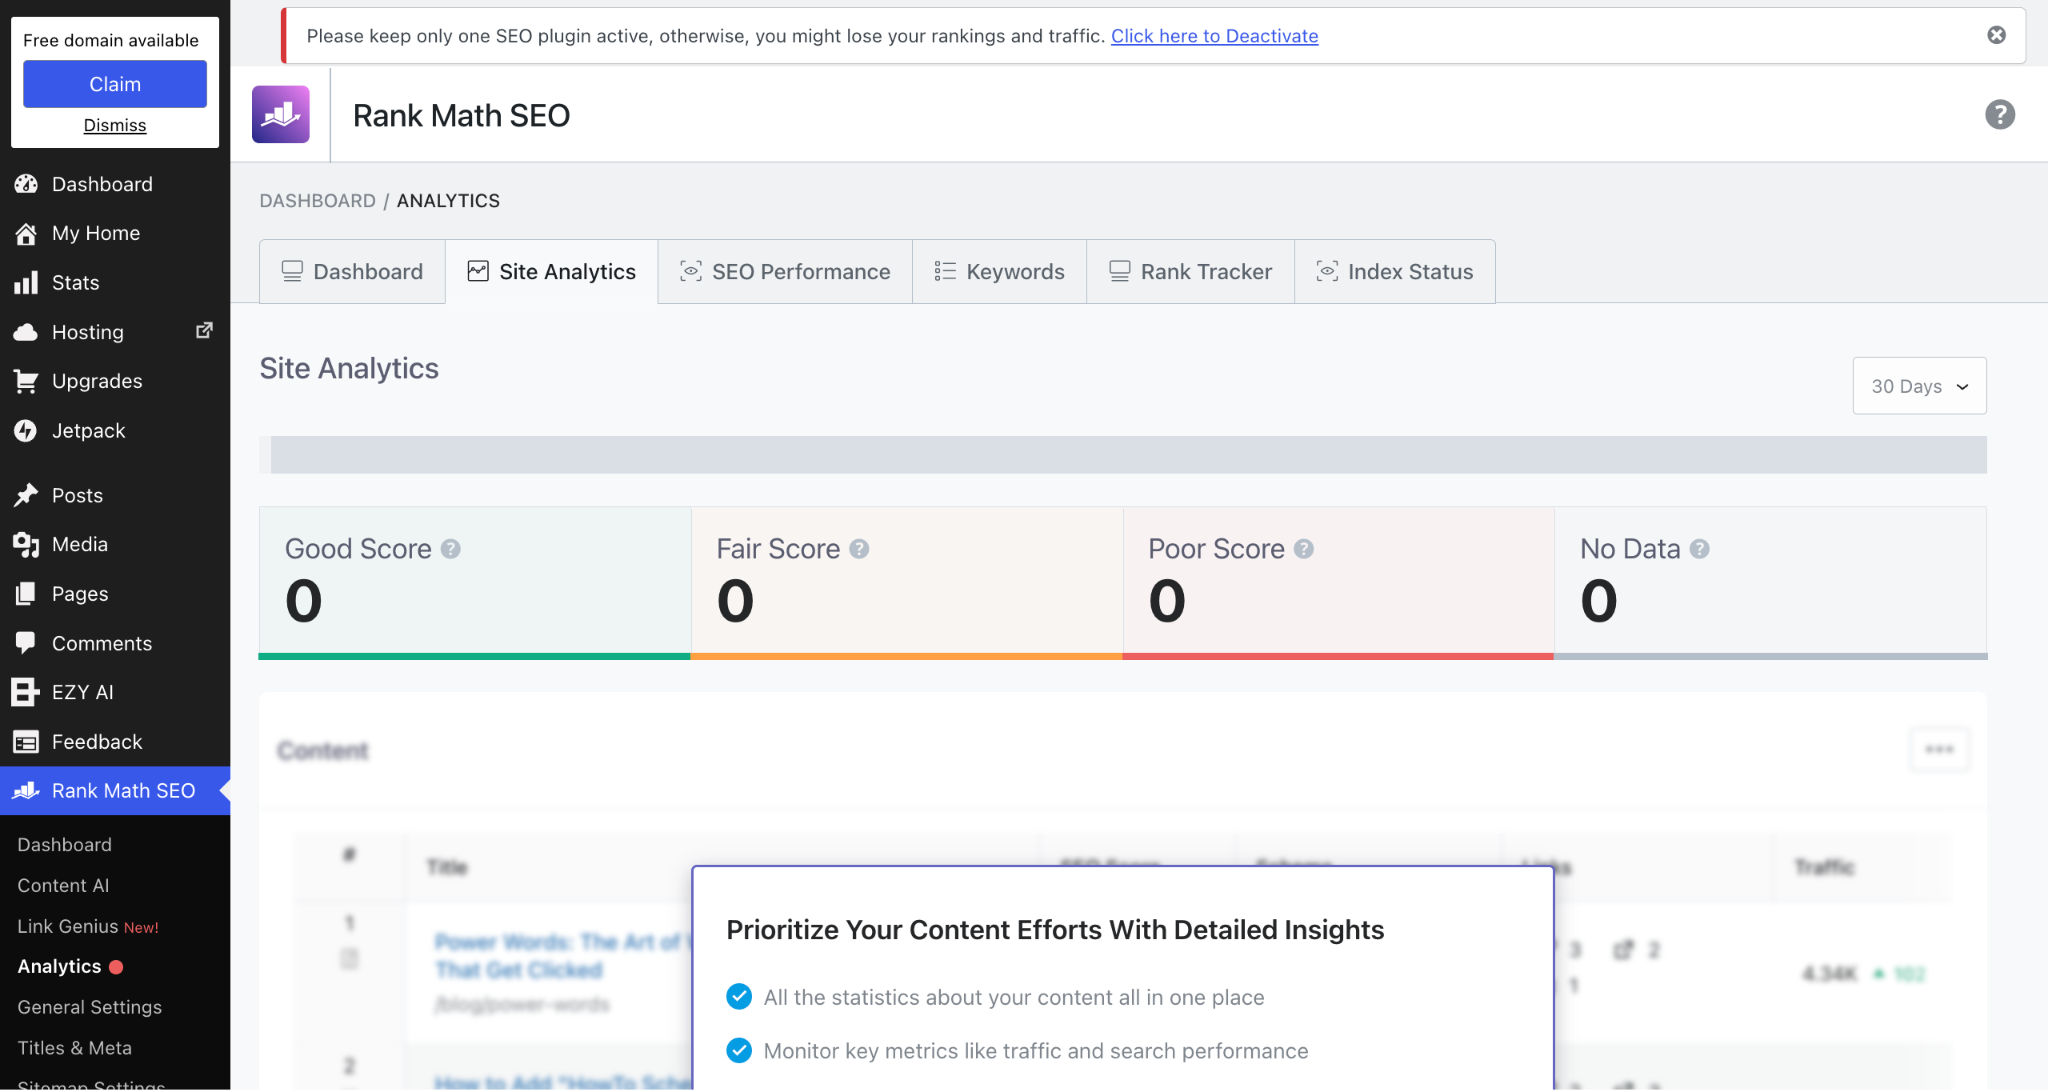Screen dimensions: 2048x1090
Task: Click the Comments bubble icon
Action: click(x=26, y=643)
